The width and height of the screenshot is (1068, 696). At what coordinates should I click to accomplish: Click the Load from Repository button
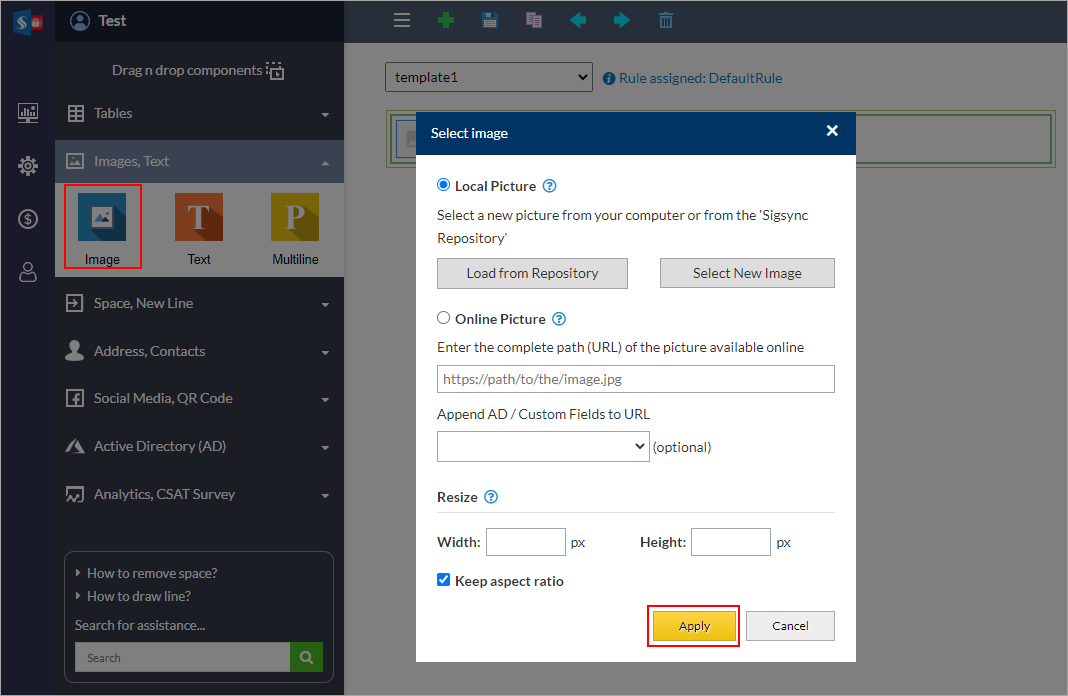532,273
